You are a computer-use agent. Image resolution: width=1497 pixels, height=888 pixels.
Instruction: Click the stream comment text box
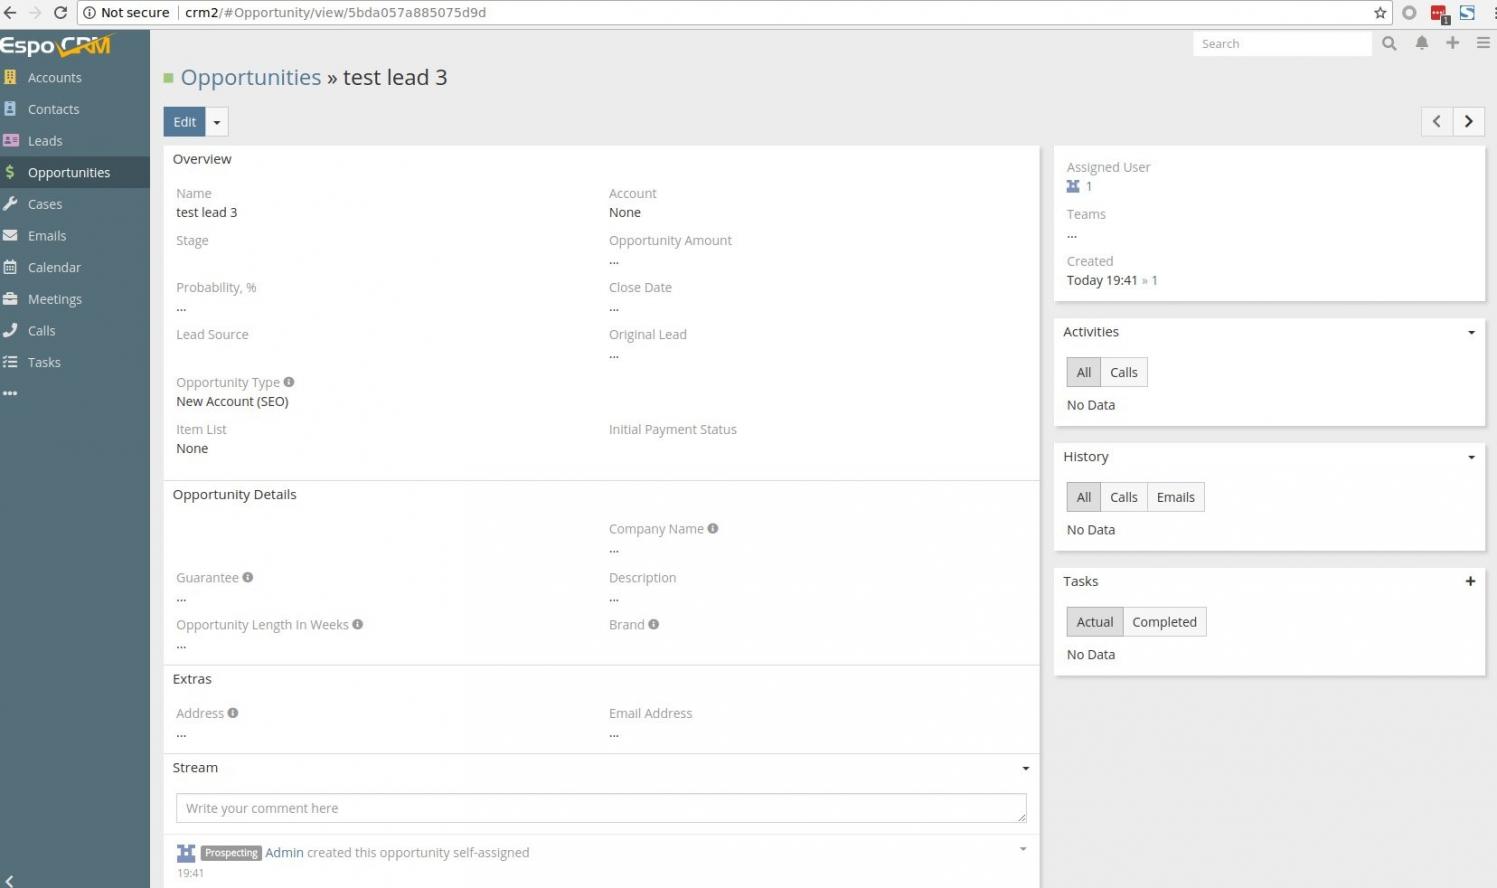[601, 808]
